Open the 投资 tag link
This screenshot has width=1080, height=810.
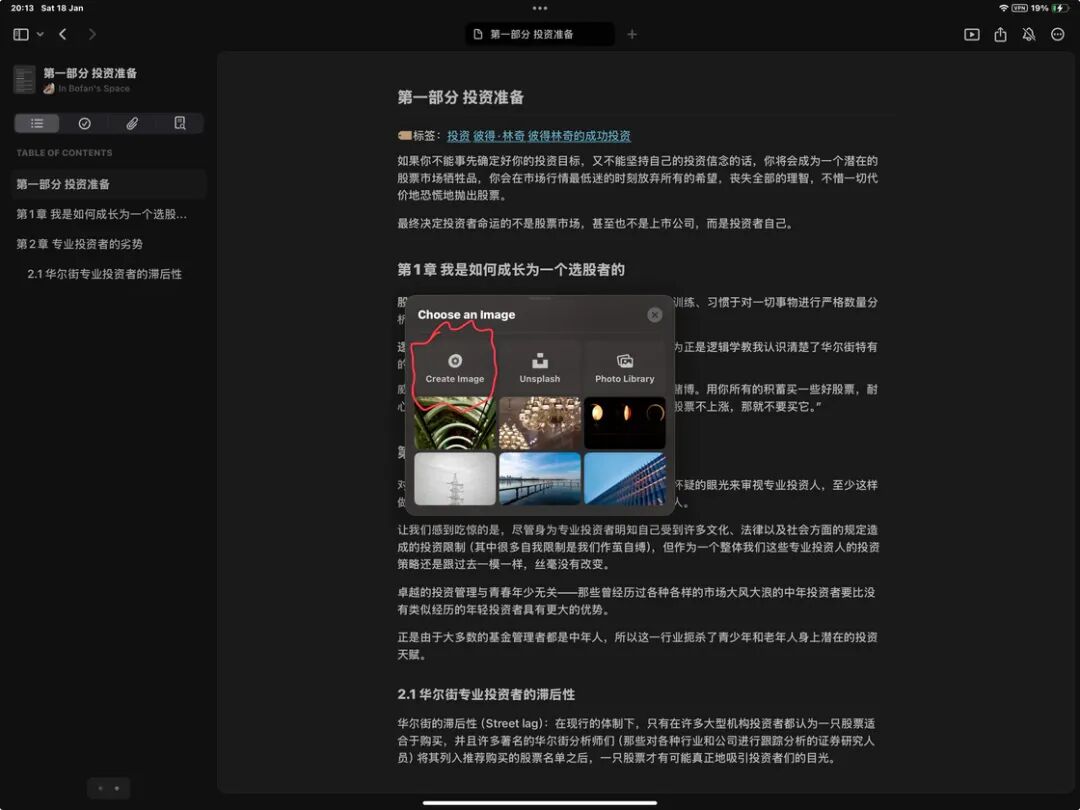458,136
